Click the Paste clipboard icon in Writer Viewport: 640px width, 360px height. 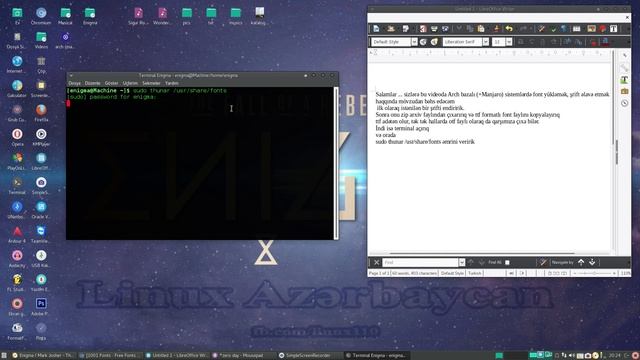[481, 29]
